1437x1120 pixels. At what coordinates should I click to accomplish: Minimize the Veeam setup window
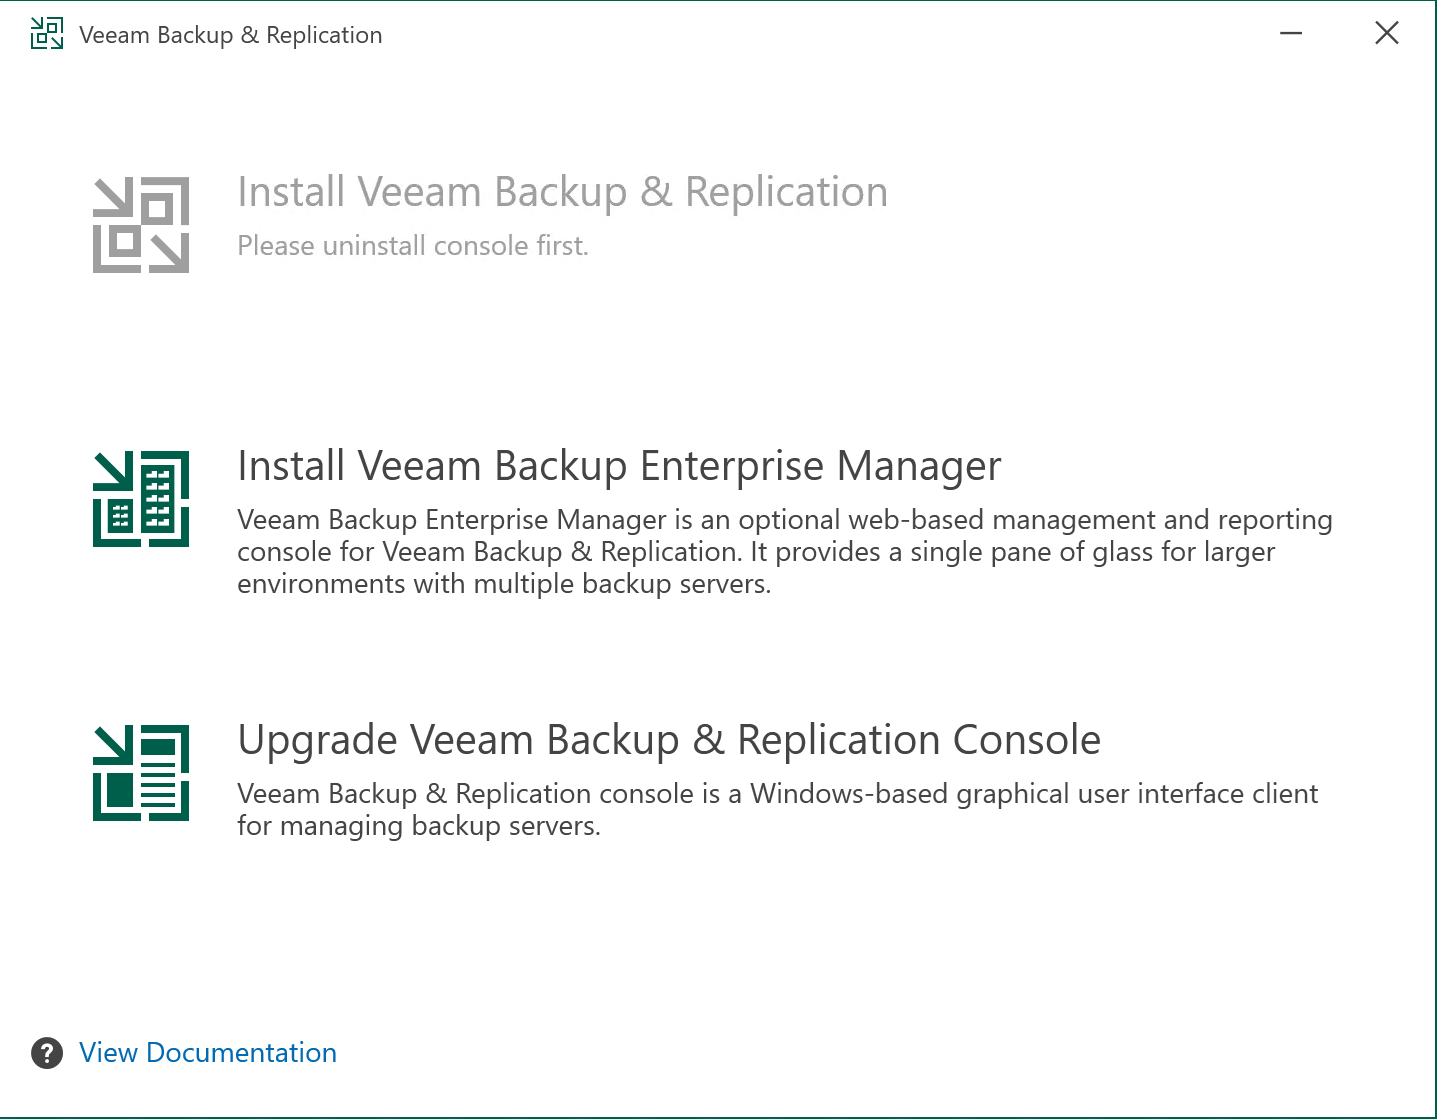tap(1291, 34)
